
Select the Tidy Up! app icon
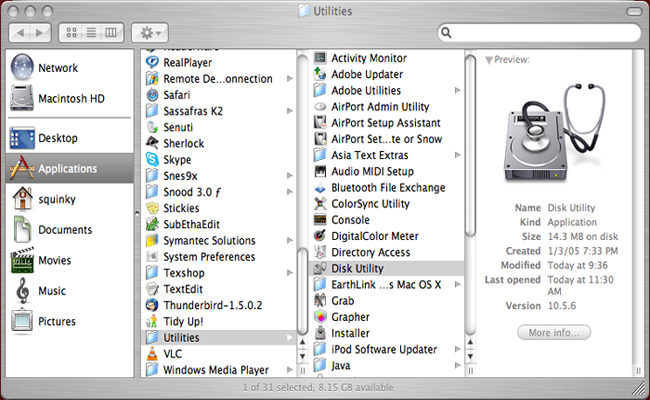[x=152, y=321]
